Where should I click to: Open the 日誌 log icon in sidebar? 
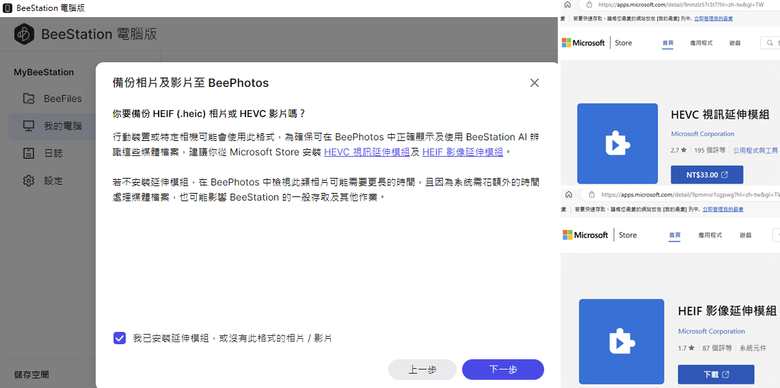[x=29, y=153]
